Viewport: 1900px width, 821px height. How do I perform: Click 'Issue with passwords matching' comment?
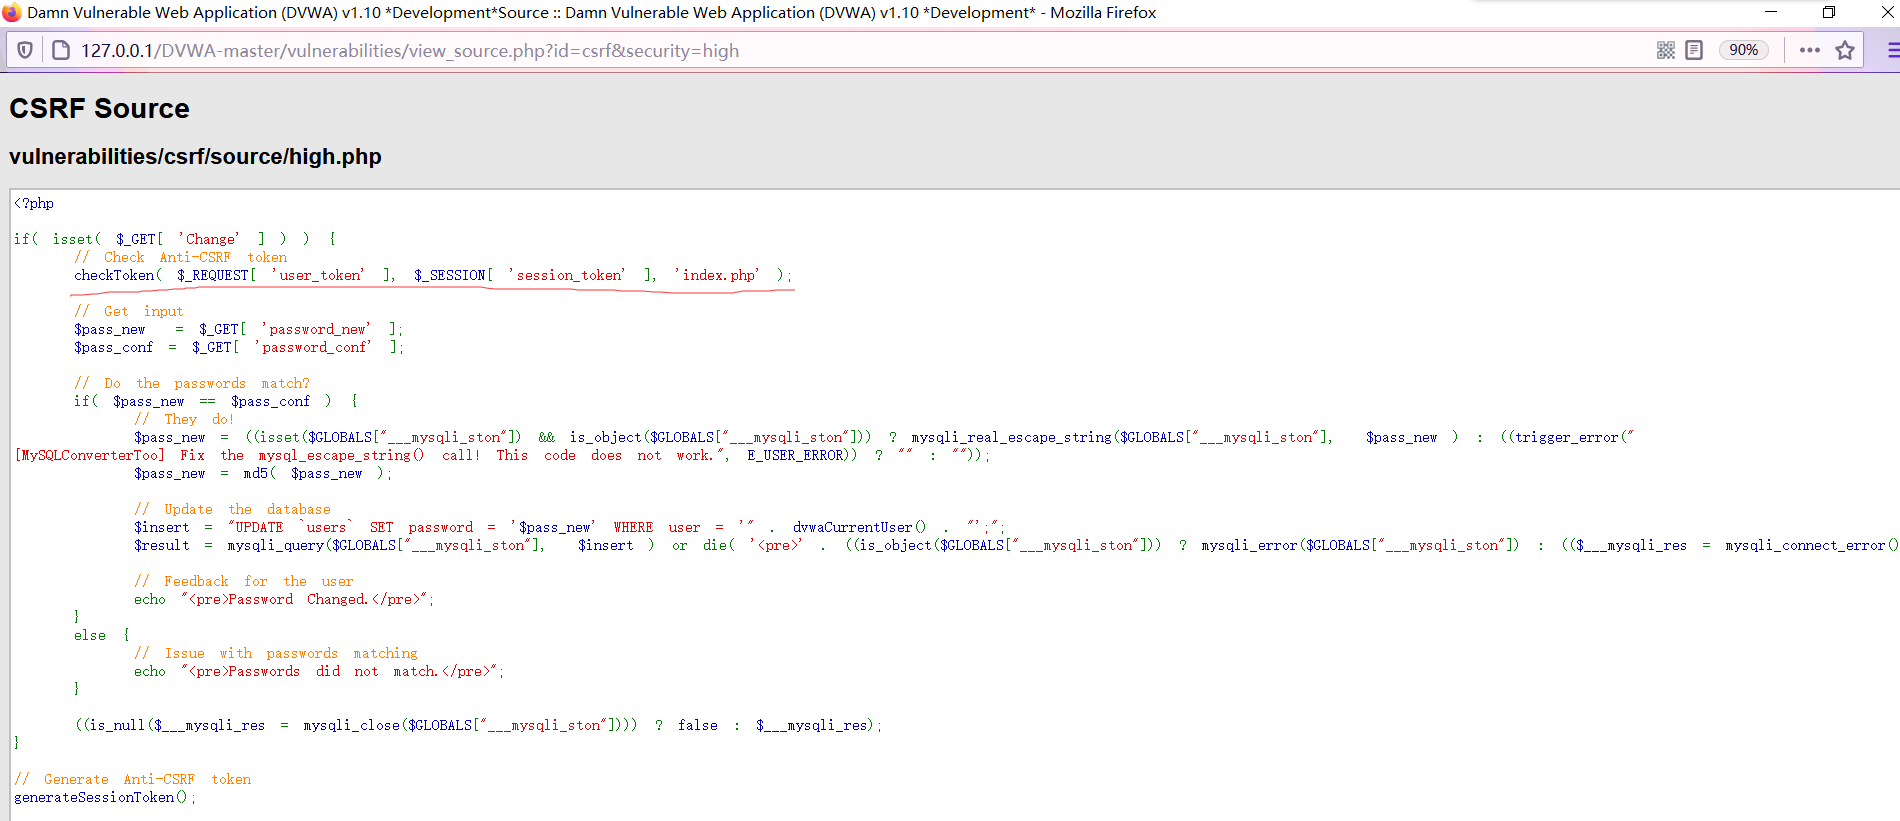click(276, 653)
